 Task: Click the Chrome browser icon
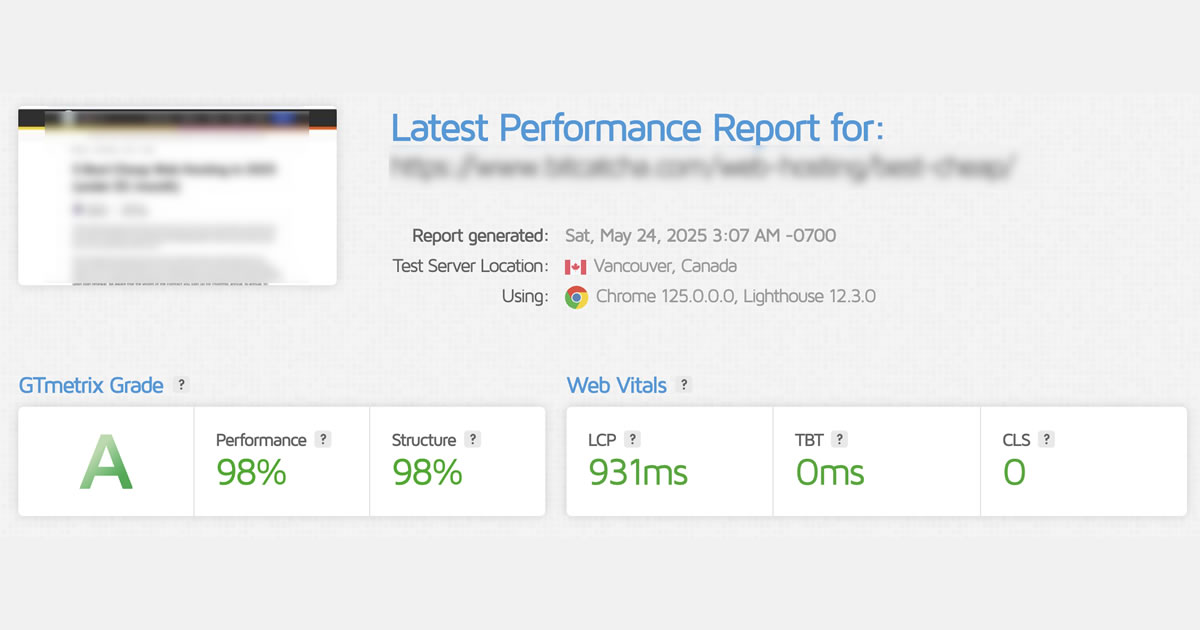(x=578, y=296)
